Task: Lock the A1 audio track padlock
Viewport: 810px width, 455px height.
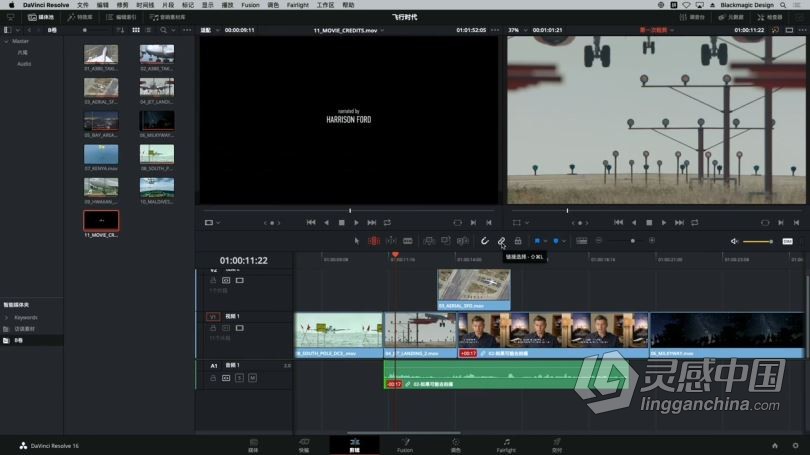Action: (213, 378)
